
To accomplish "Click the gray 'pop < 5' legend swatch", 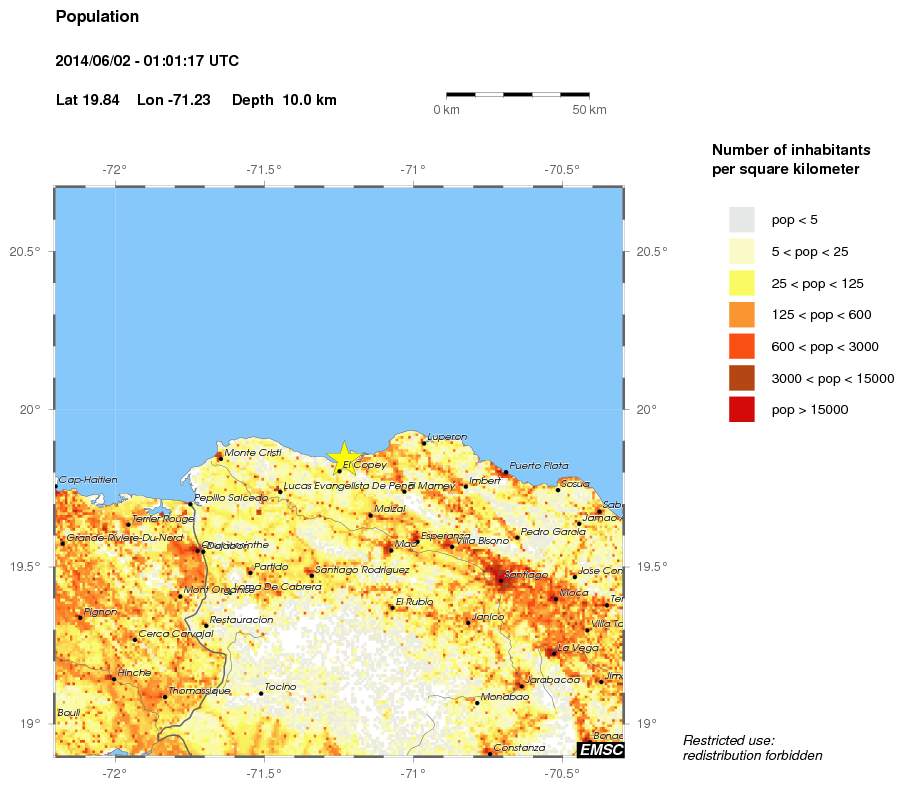I will [x=741, y=218].
